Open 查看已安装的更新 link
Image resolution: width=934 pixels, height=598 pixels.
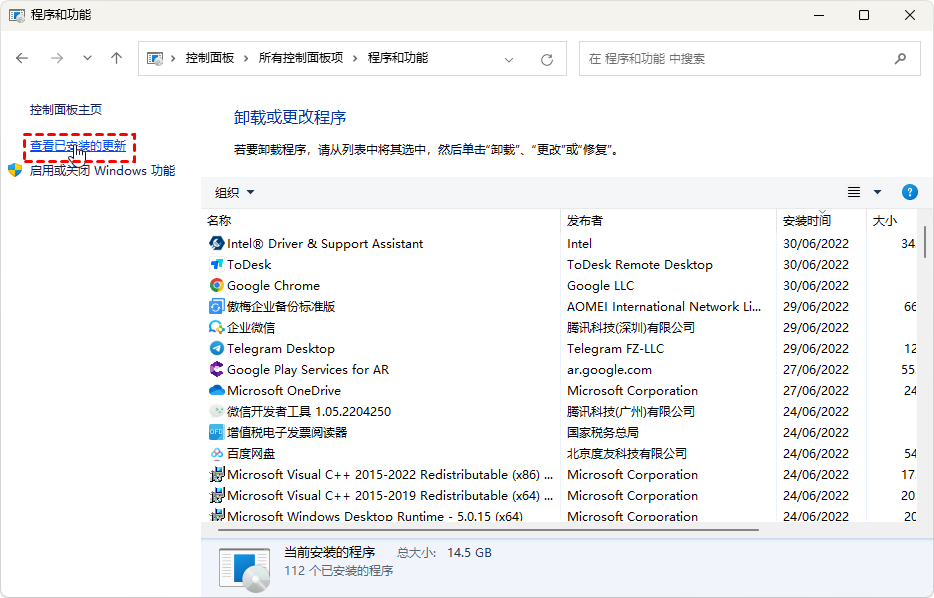78,146
